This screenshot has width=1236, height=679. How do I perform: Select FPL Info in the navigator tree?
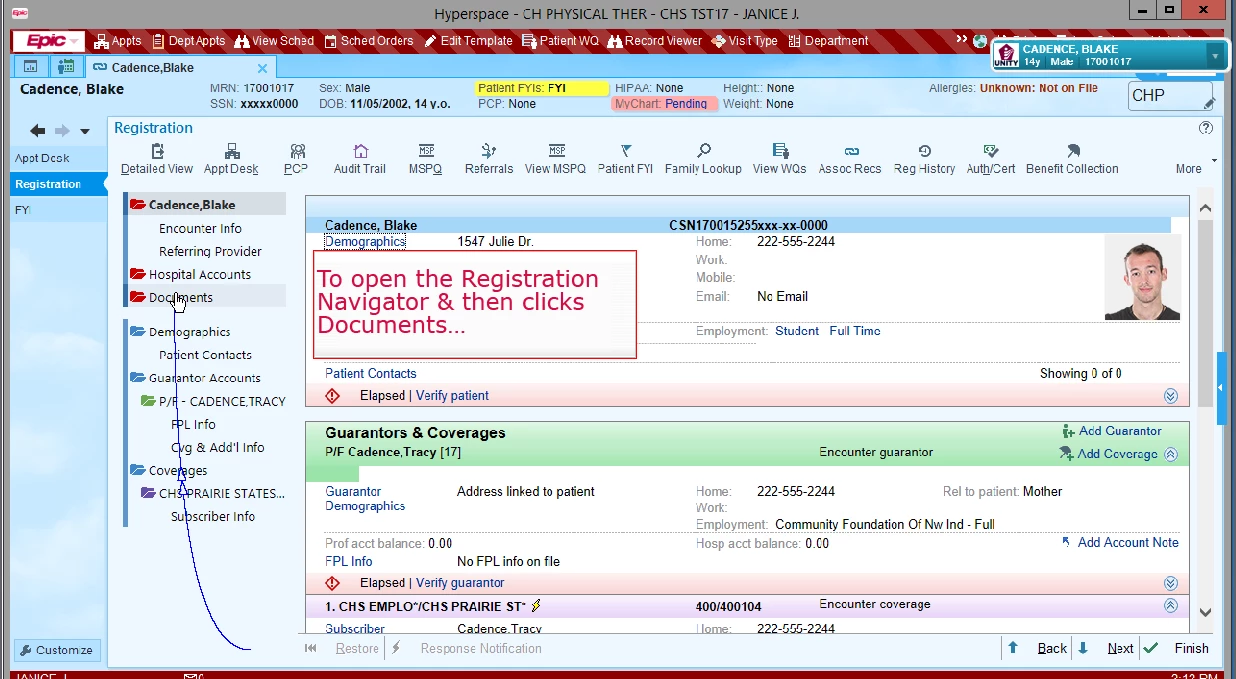click(x=193, y=424)
